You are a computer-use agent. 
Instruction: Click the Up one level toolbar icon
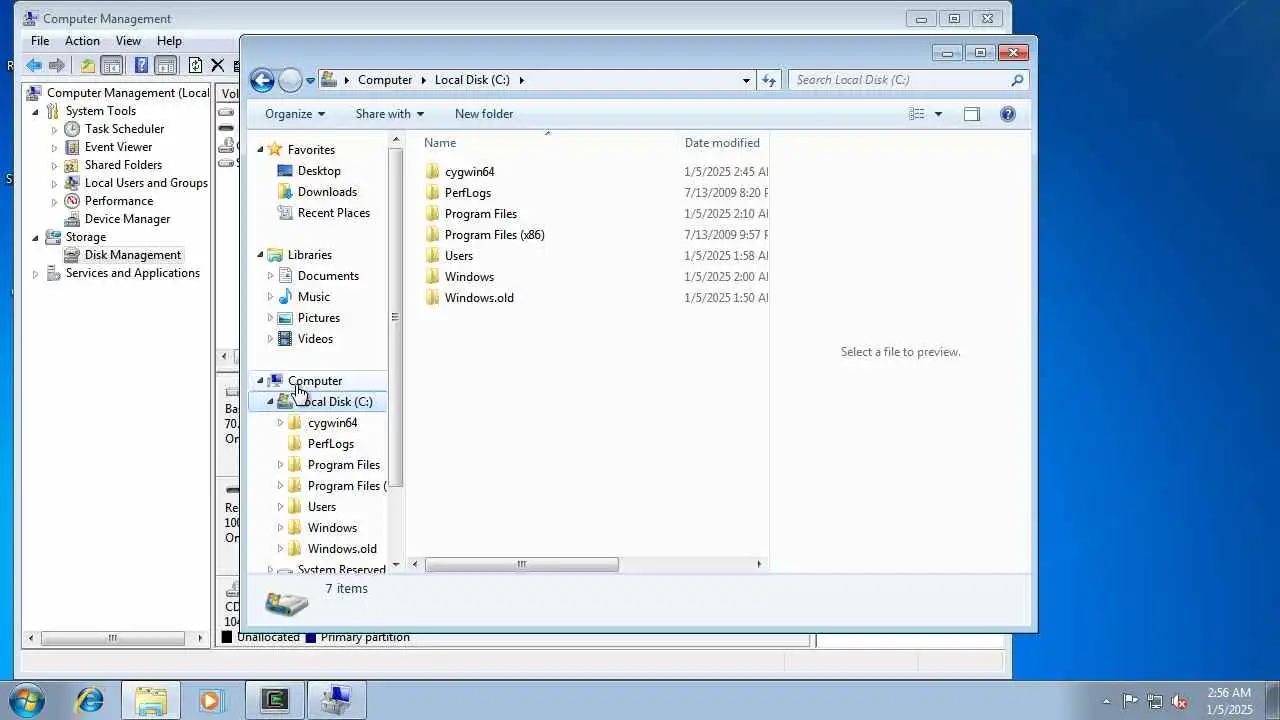pos(88,66)
